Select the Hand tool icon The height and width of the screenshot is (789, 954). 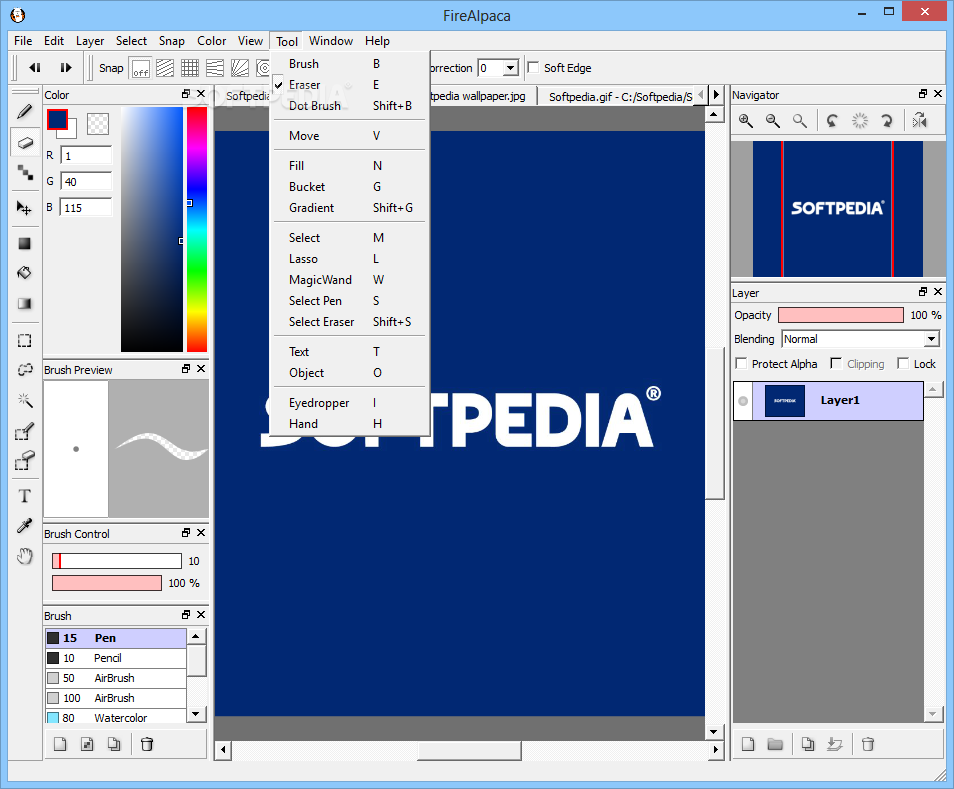[x=24, y=556]
